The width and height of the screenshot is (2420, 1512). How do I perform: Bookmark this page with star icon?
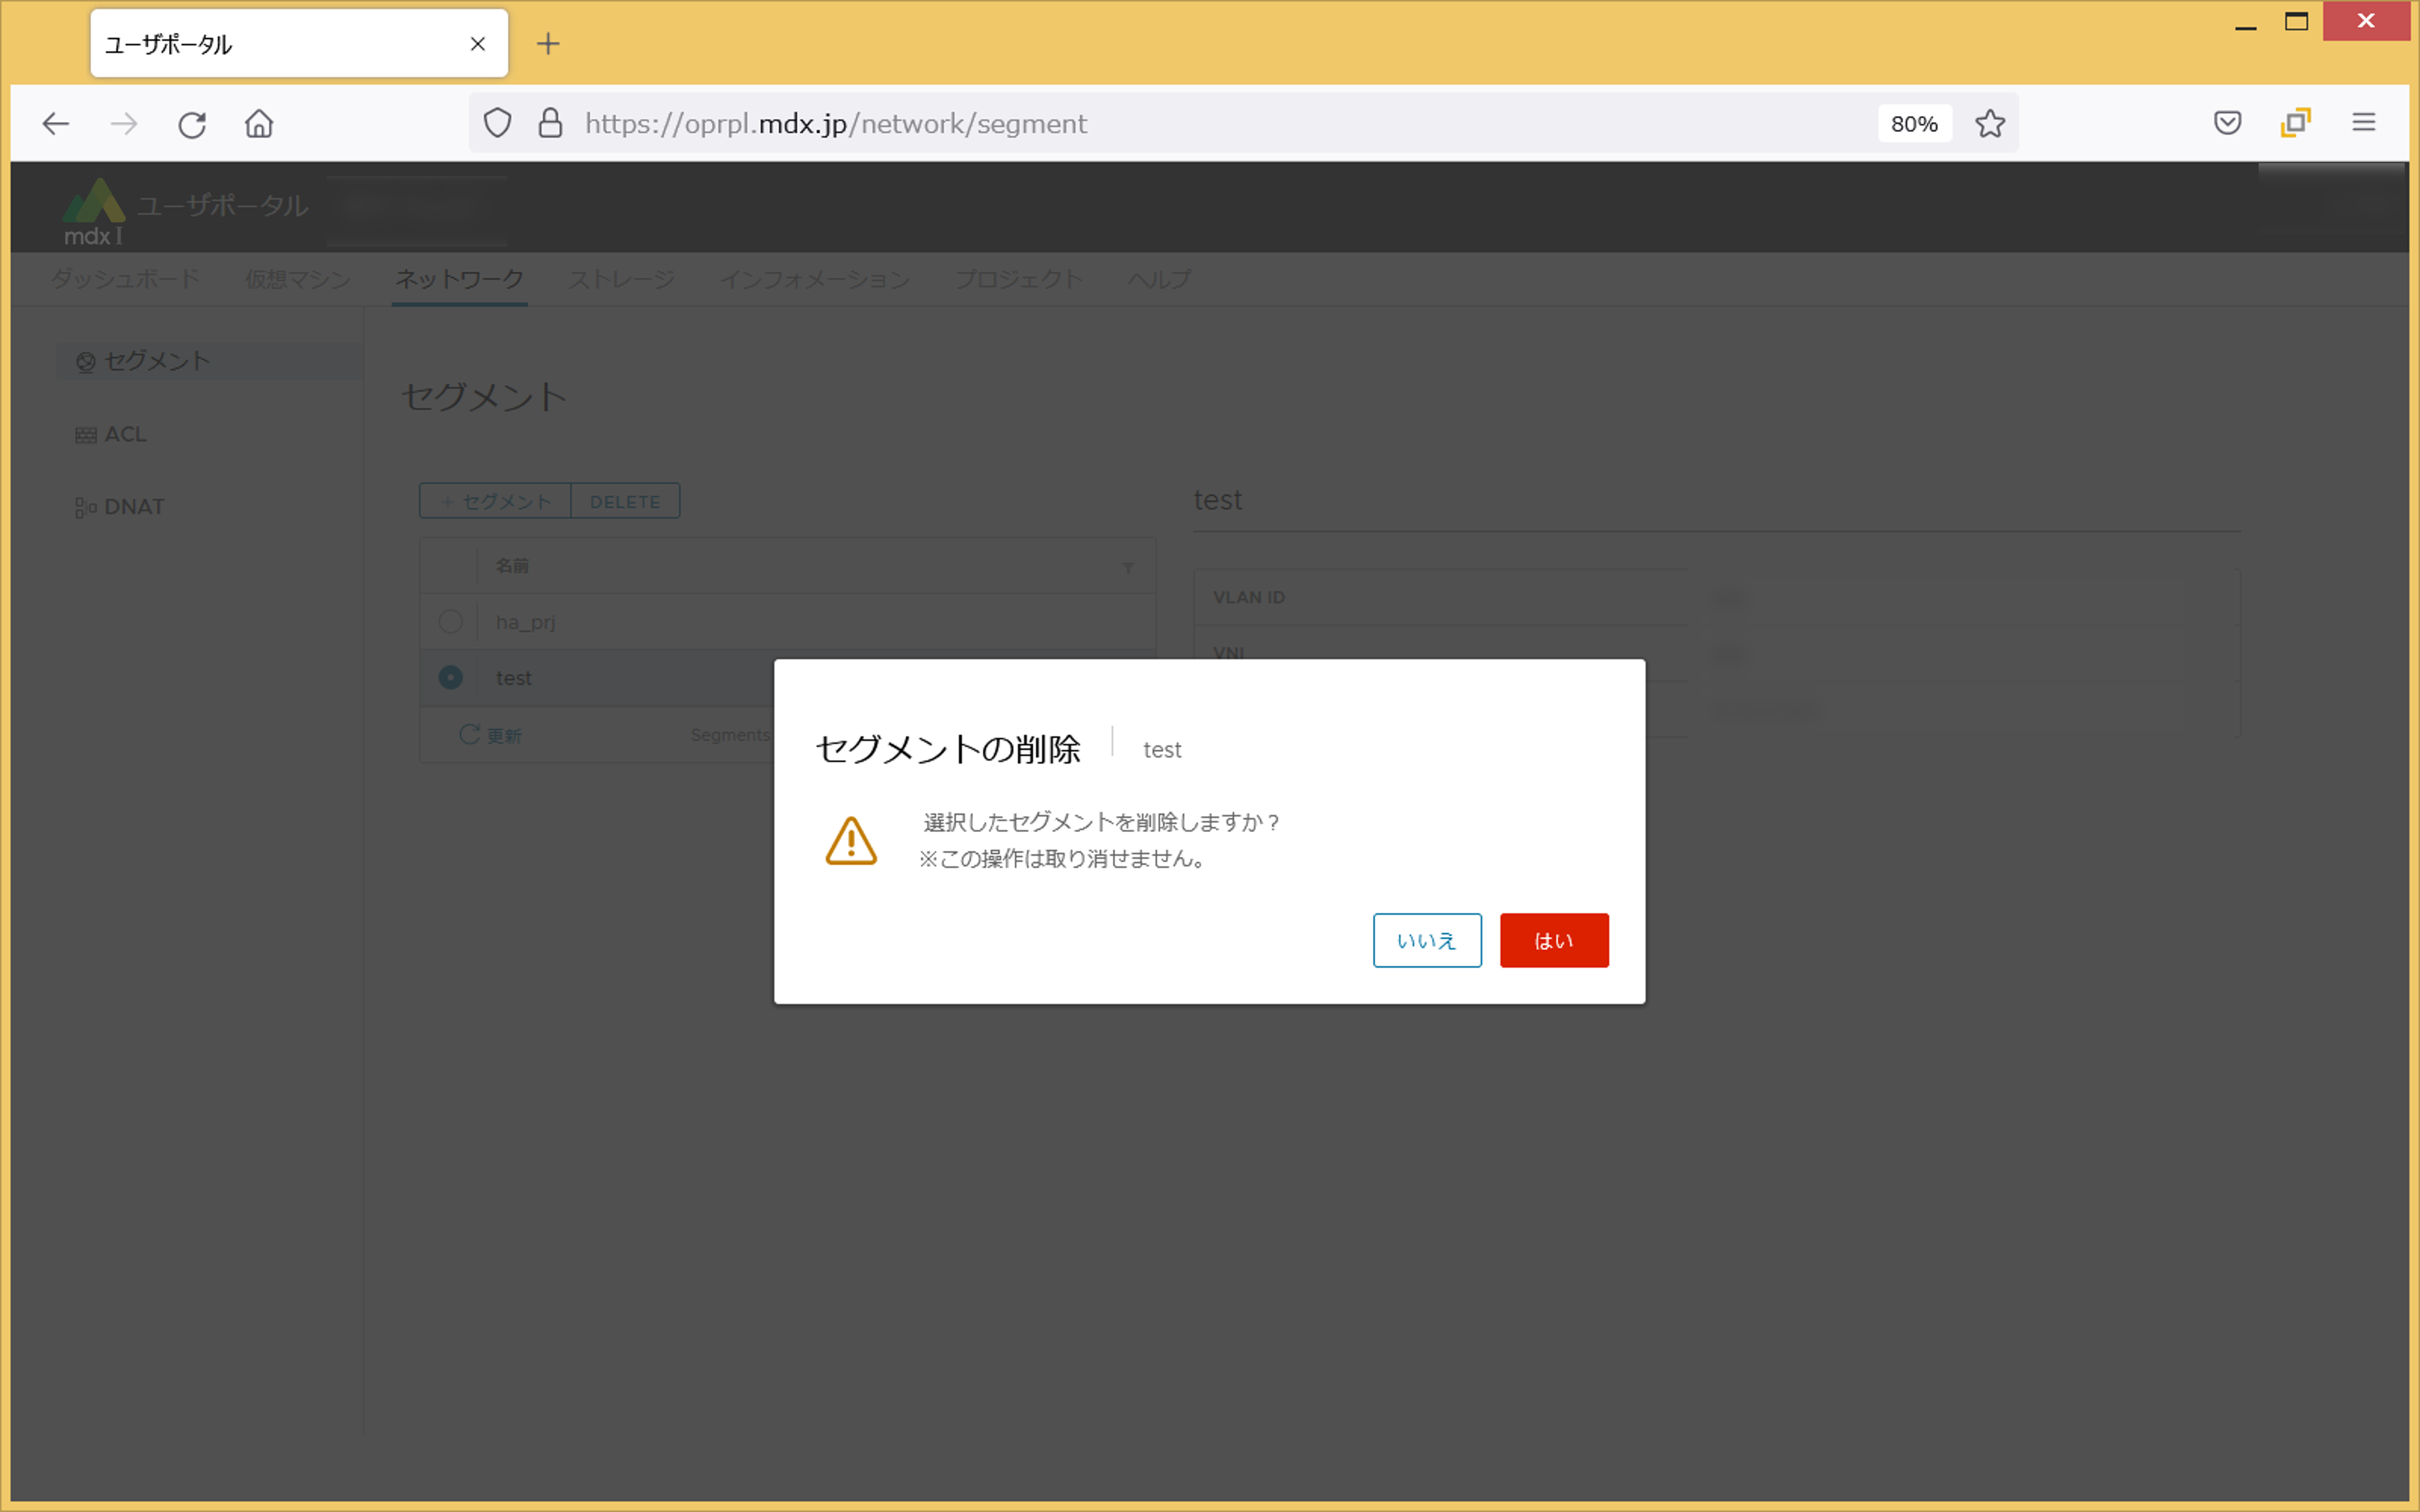click(1990, 123)
